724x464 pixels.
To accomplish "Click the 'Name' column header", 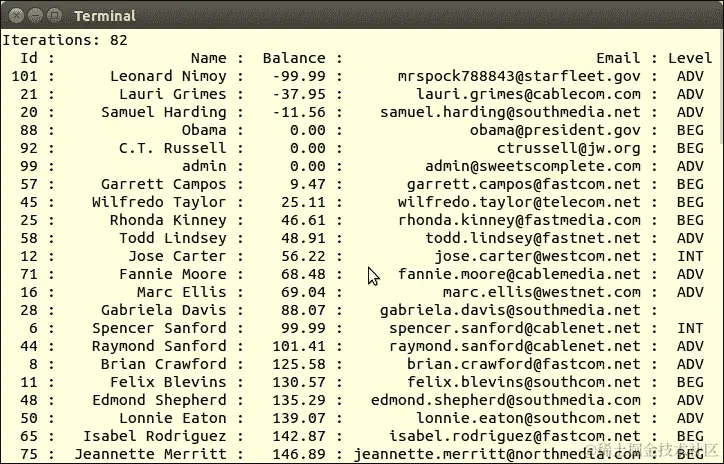I will tap(209, 58).
